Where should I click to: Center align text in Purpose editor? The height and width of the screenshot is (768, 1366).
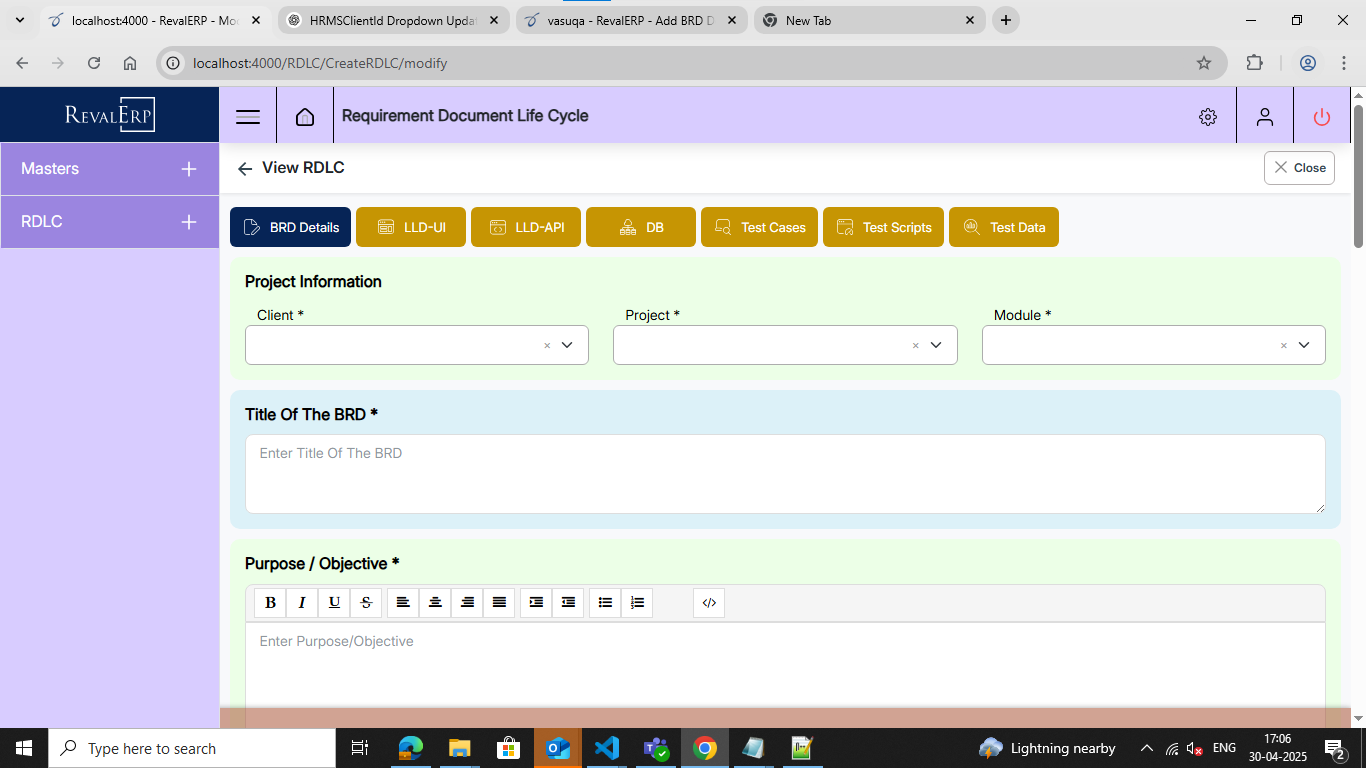point(435,603)
